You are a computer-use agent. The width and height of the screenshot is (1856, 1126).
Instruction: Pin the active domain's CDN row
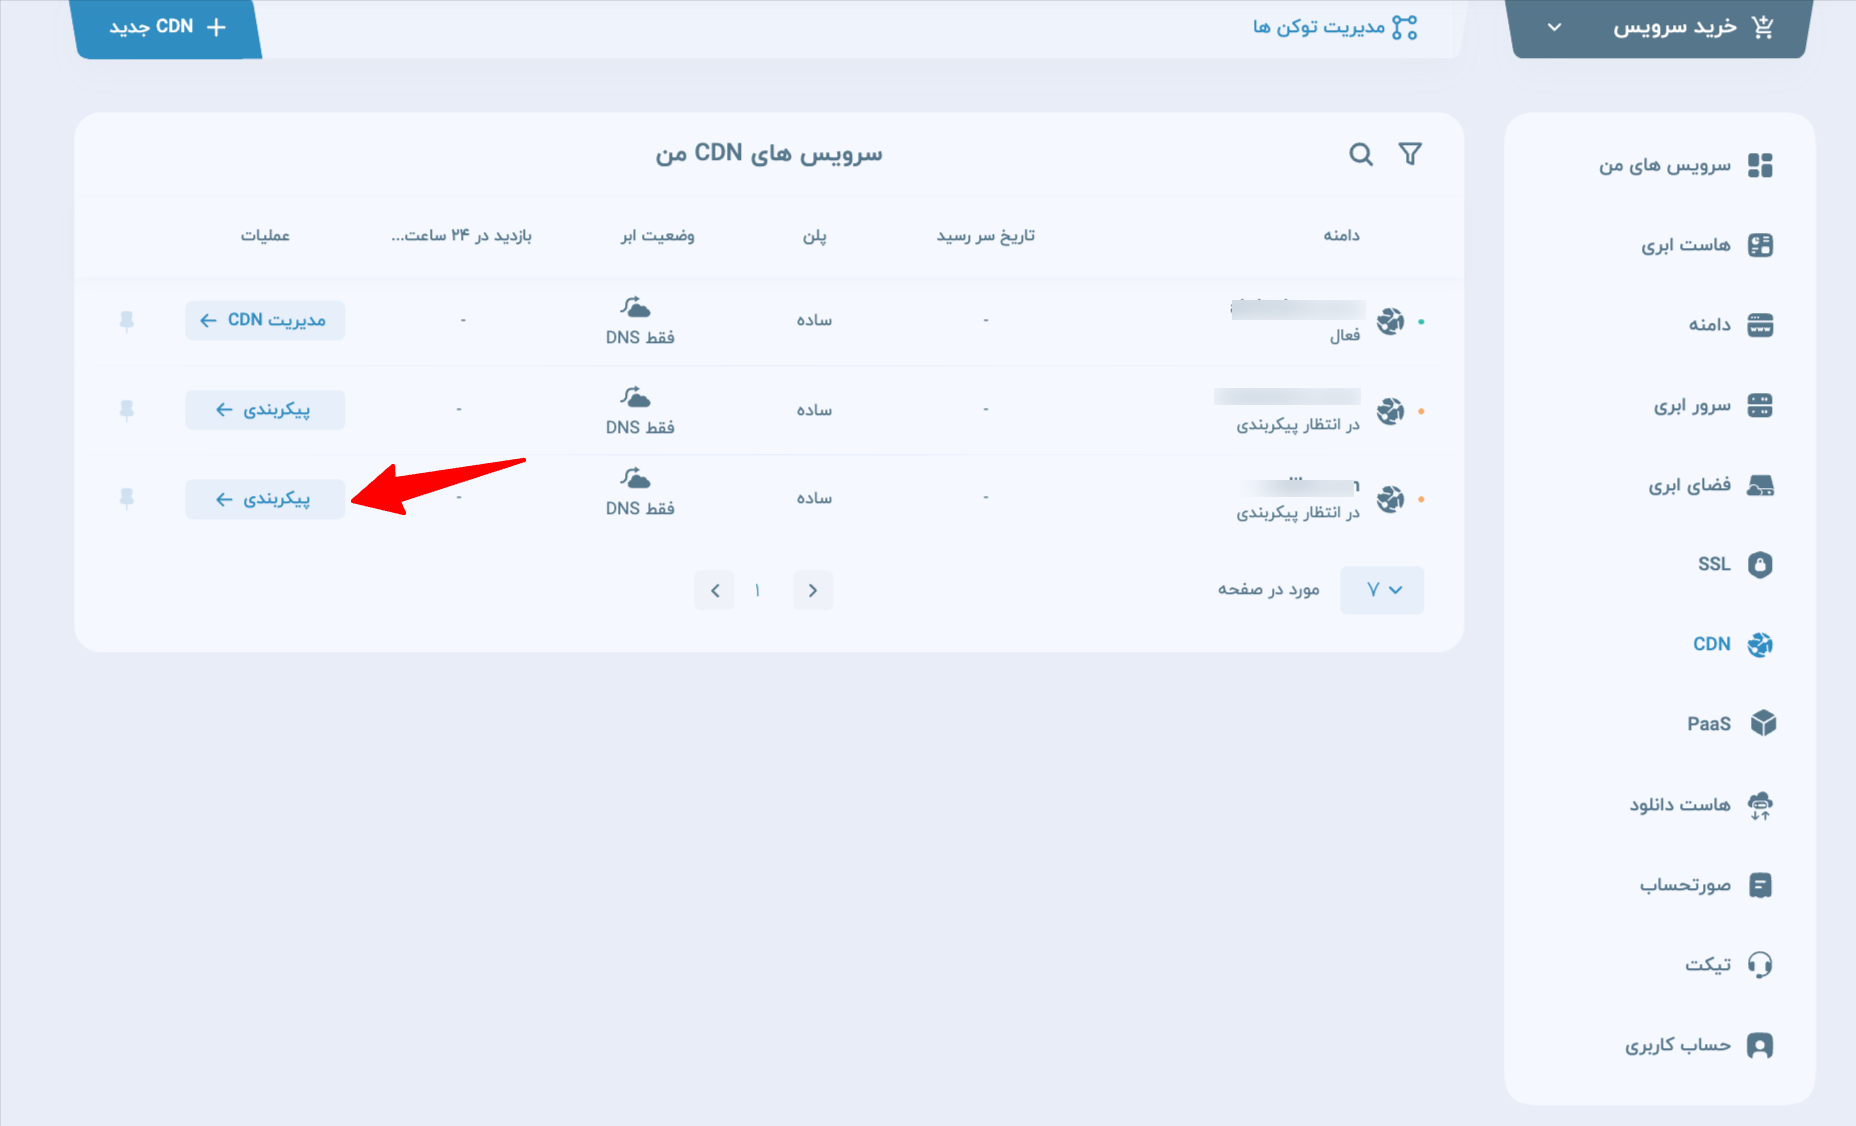127,321
